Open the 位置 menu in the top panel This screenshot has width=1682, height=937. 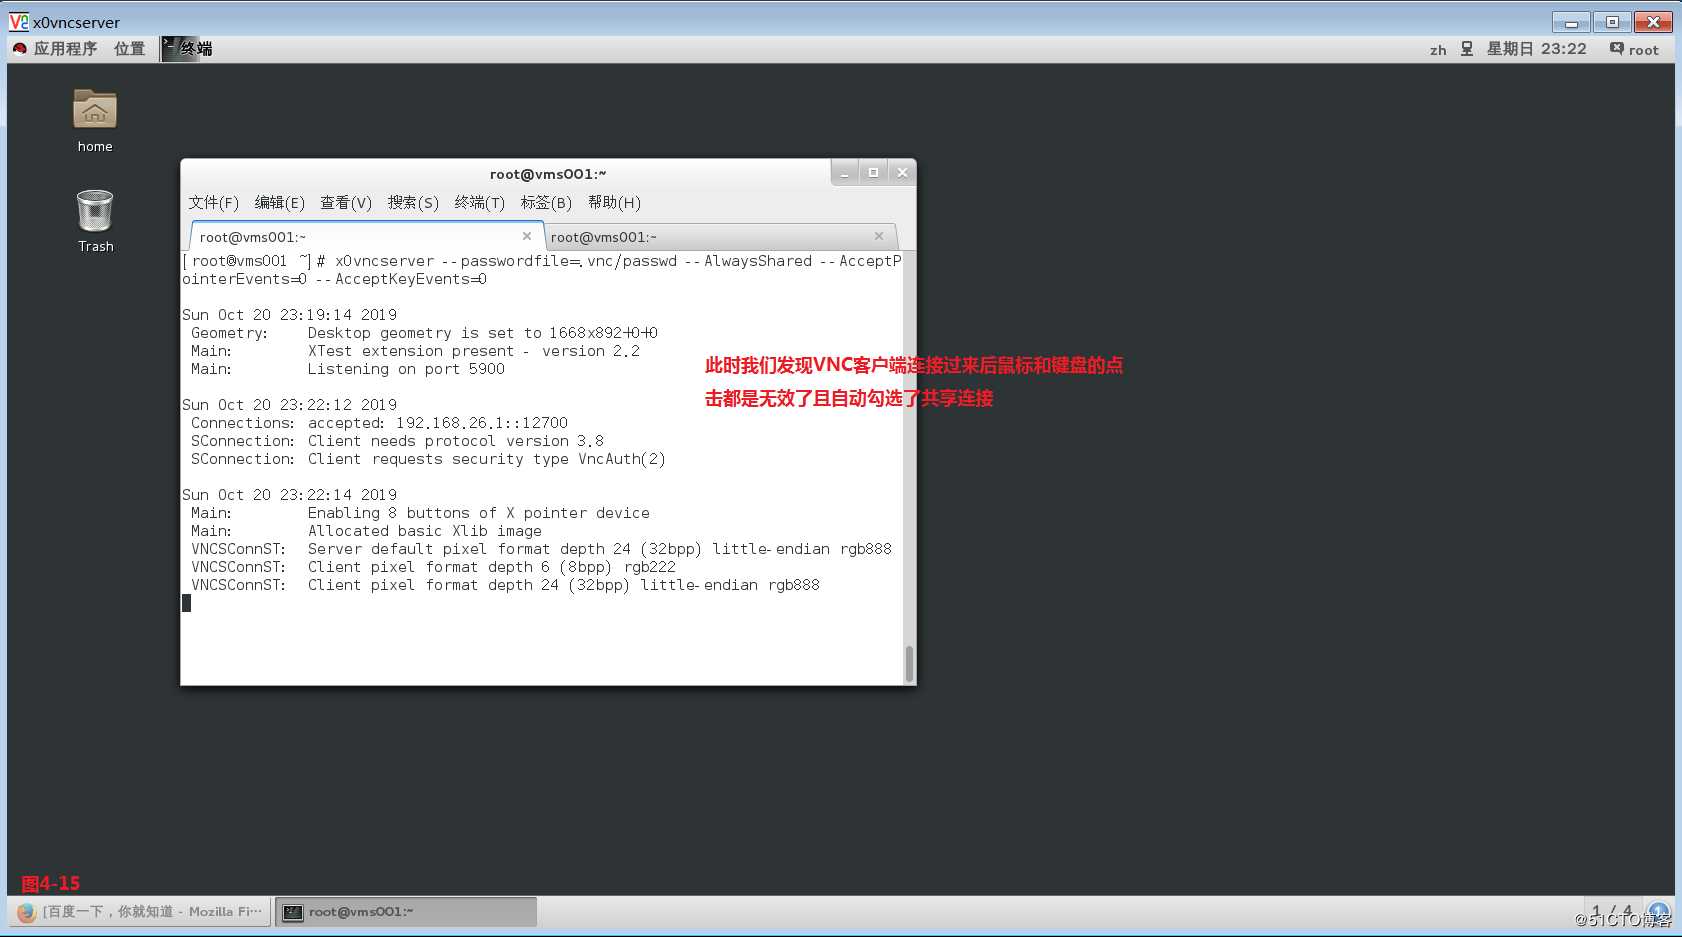coord(129,49)
